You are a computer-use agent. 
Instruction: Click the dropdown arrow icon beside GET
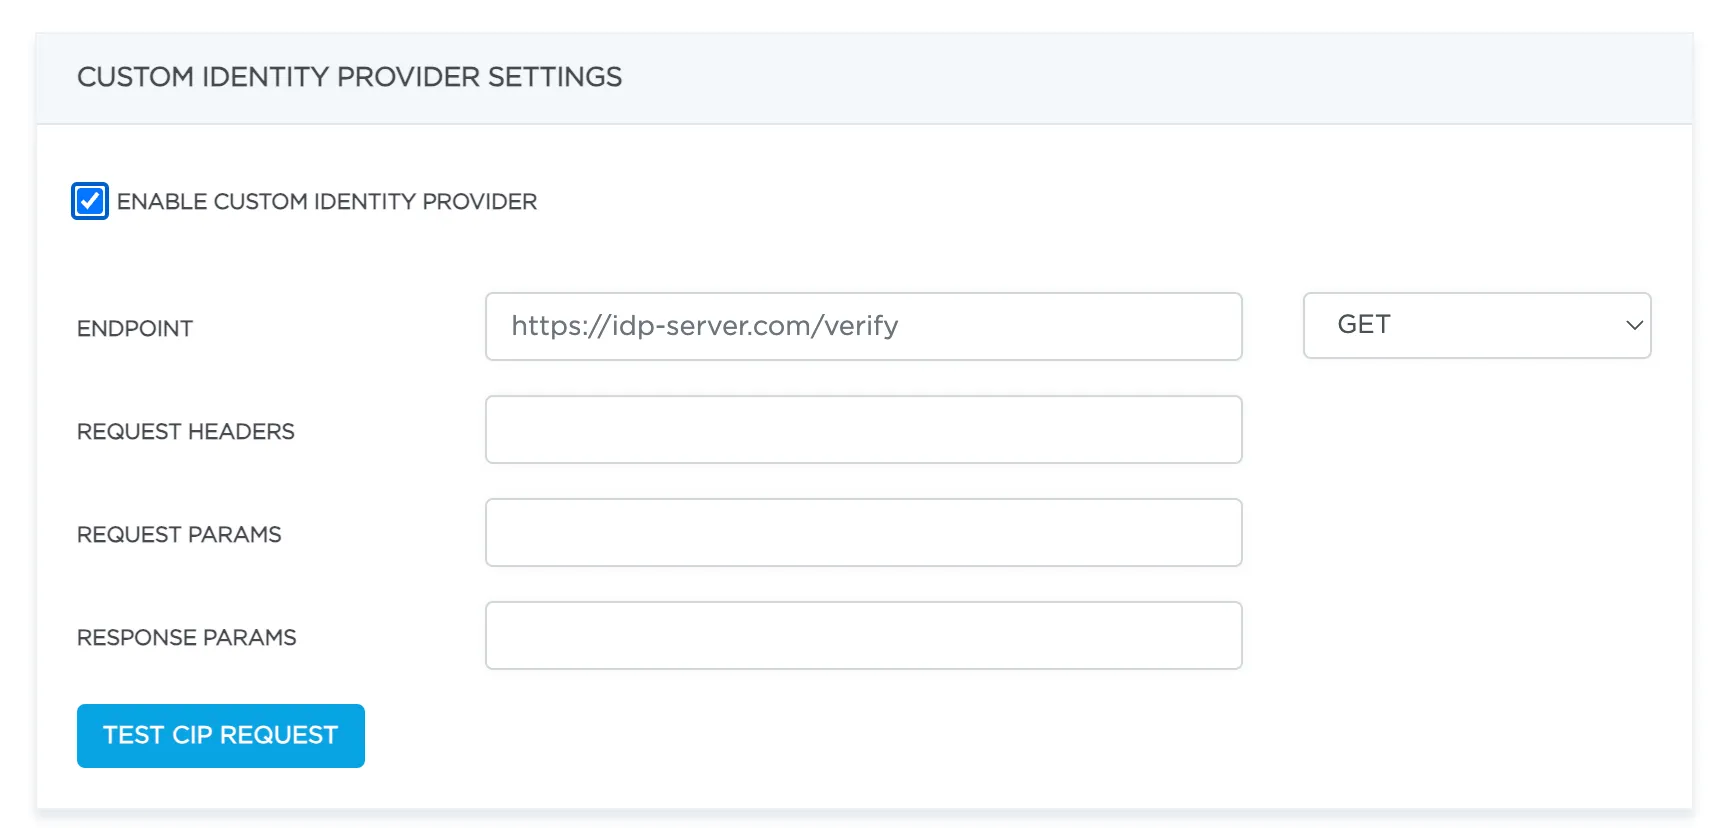click(1634, 325)
